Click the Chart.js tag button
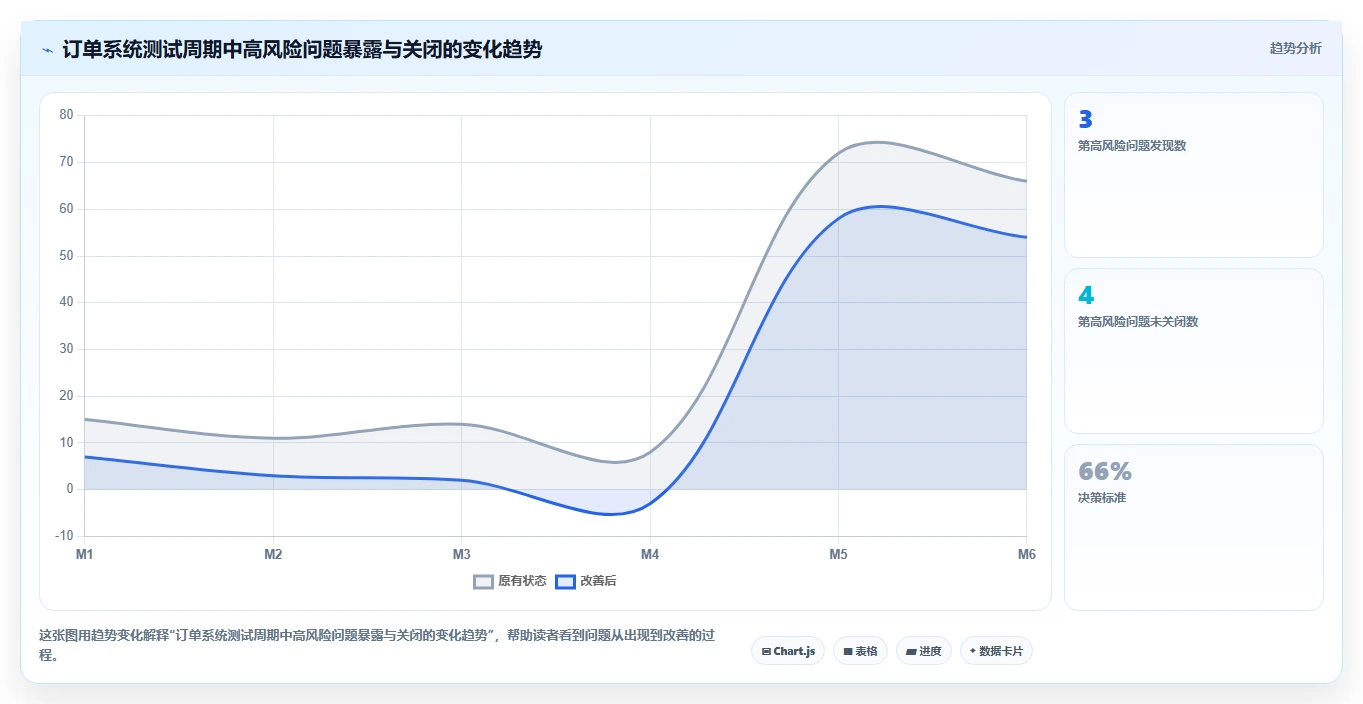The height and width of the screenshot is (704, 1363). click(788, 651)
